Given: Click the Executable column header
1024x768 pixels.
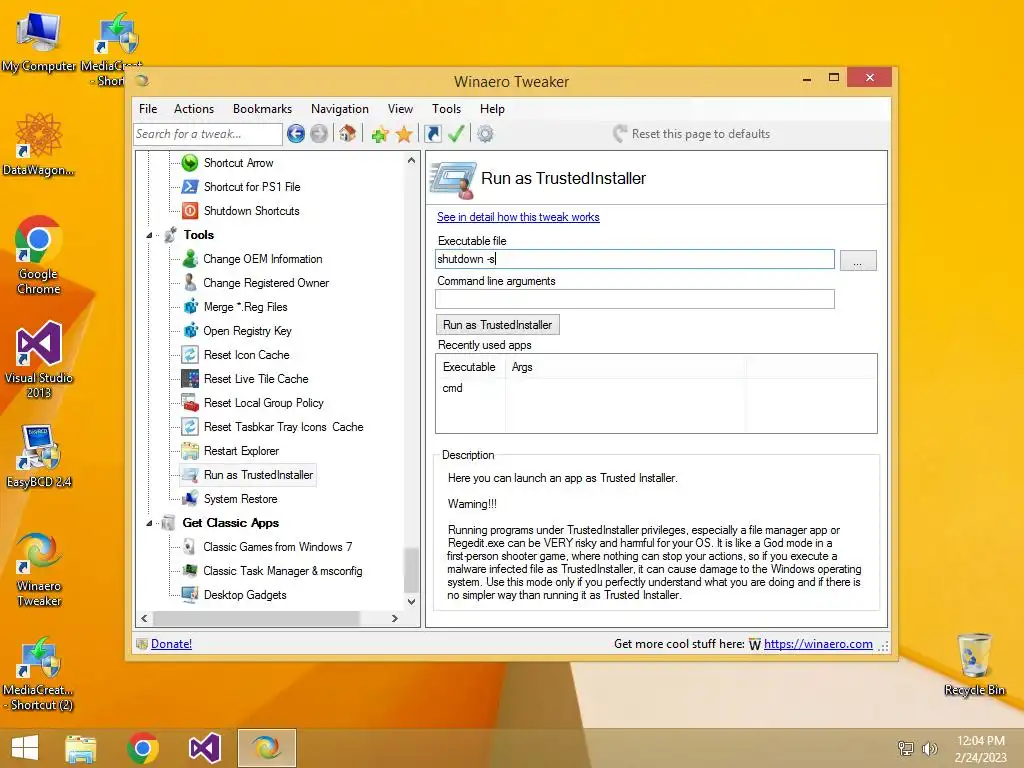Looking at the screenshot, I should 470,367.
